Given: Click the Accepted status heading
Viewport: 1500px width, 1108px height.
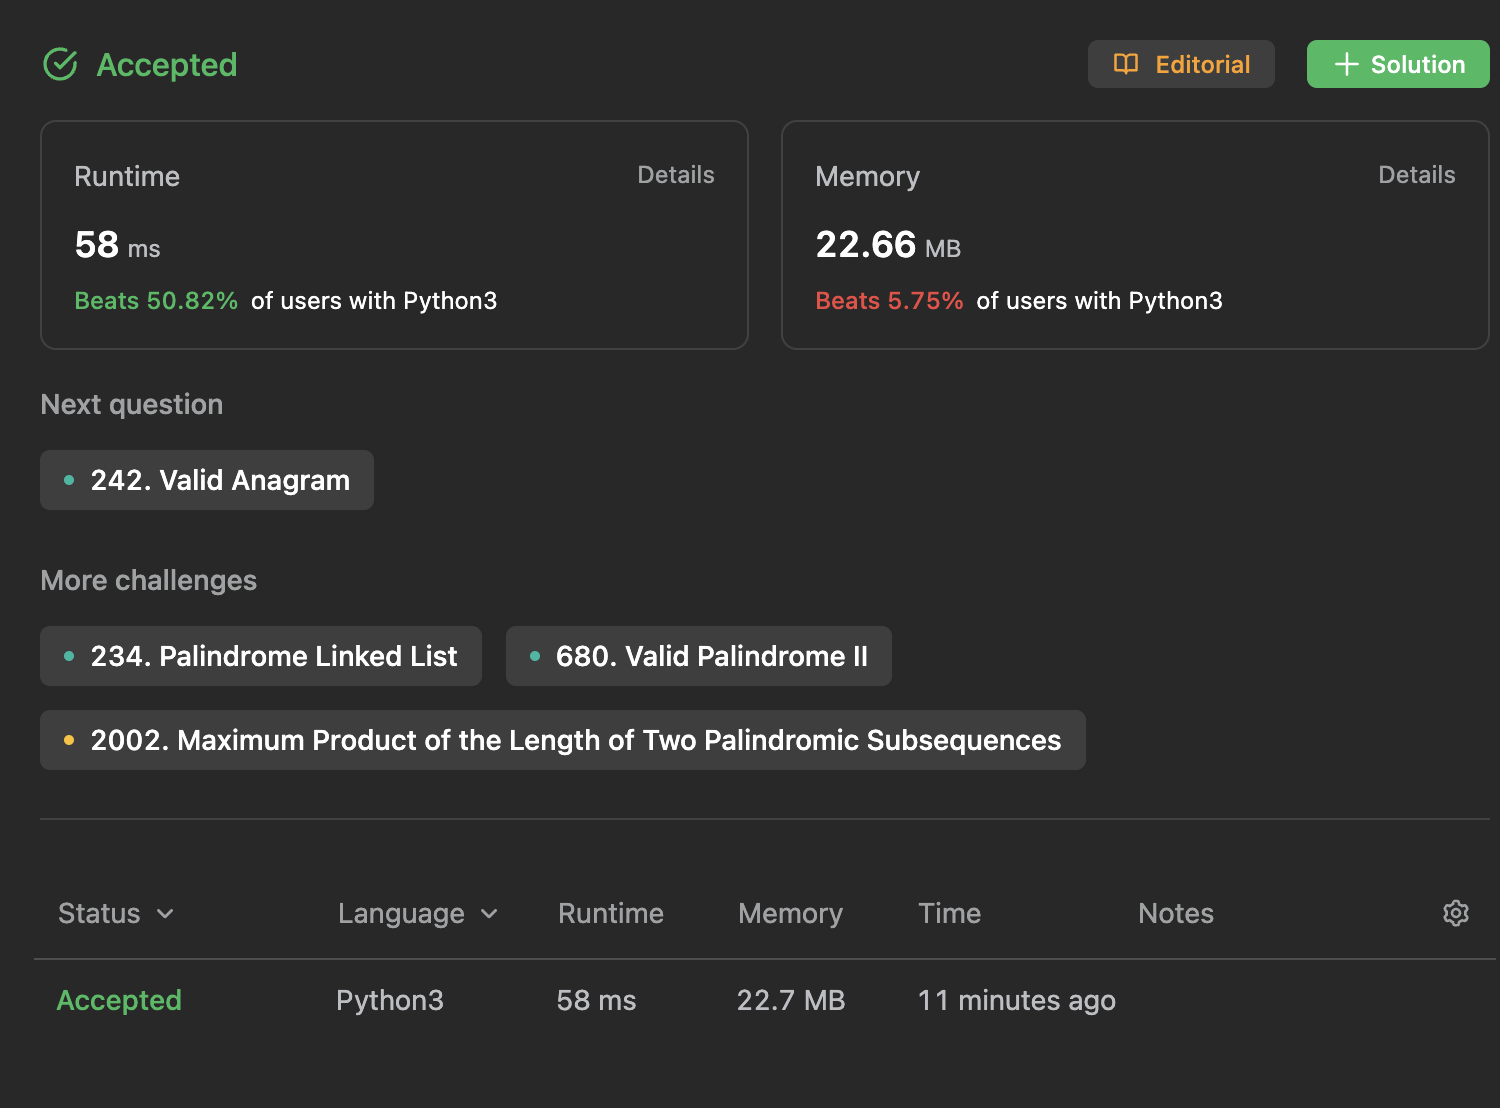Looking at the screenshot, I should point(167,65).
